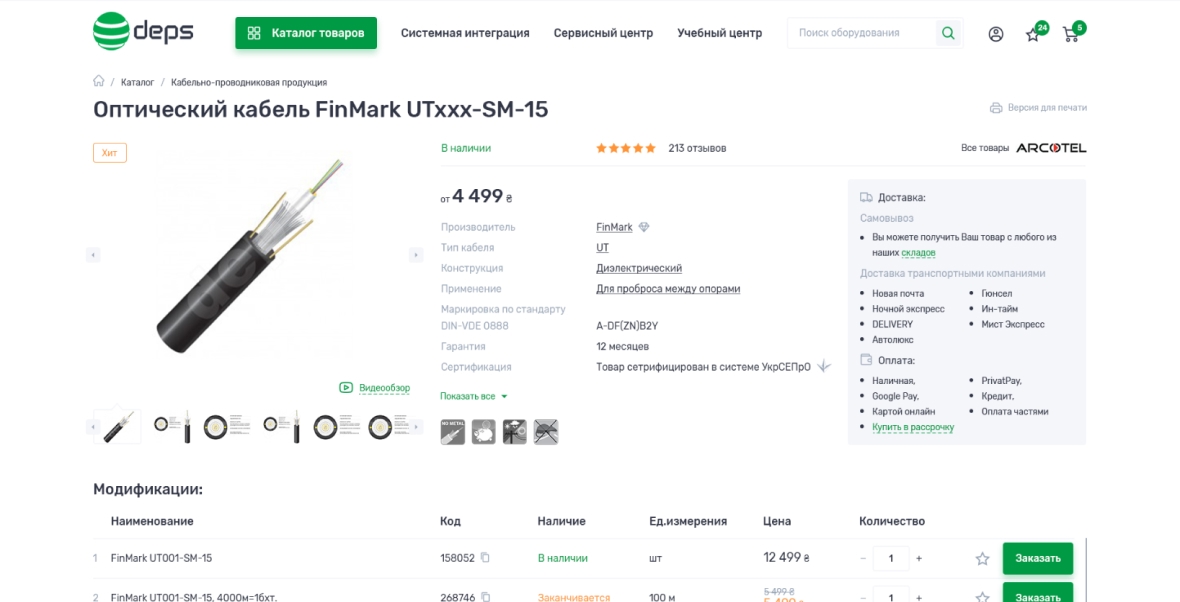
Task: Click the search magnifier button
Action: (x=947, y=34)
